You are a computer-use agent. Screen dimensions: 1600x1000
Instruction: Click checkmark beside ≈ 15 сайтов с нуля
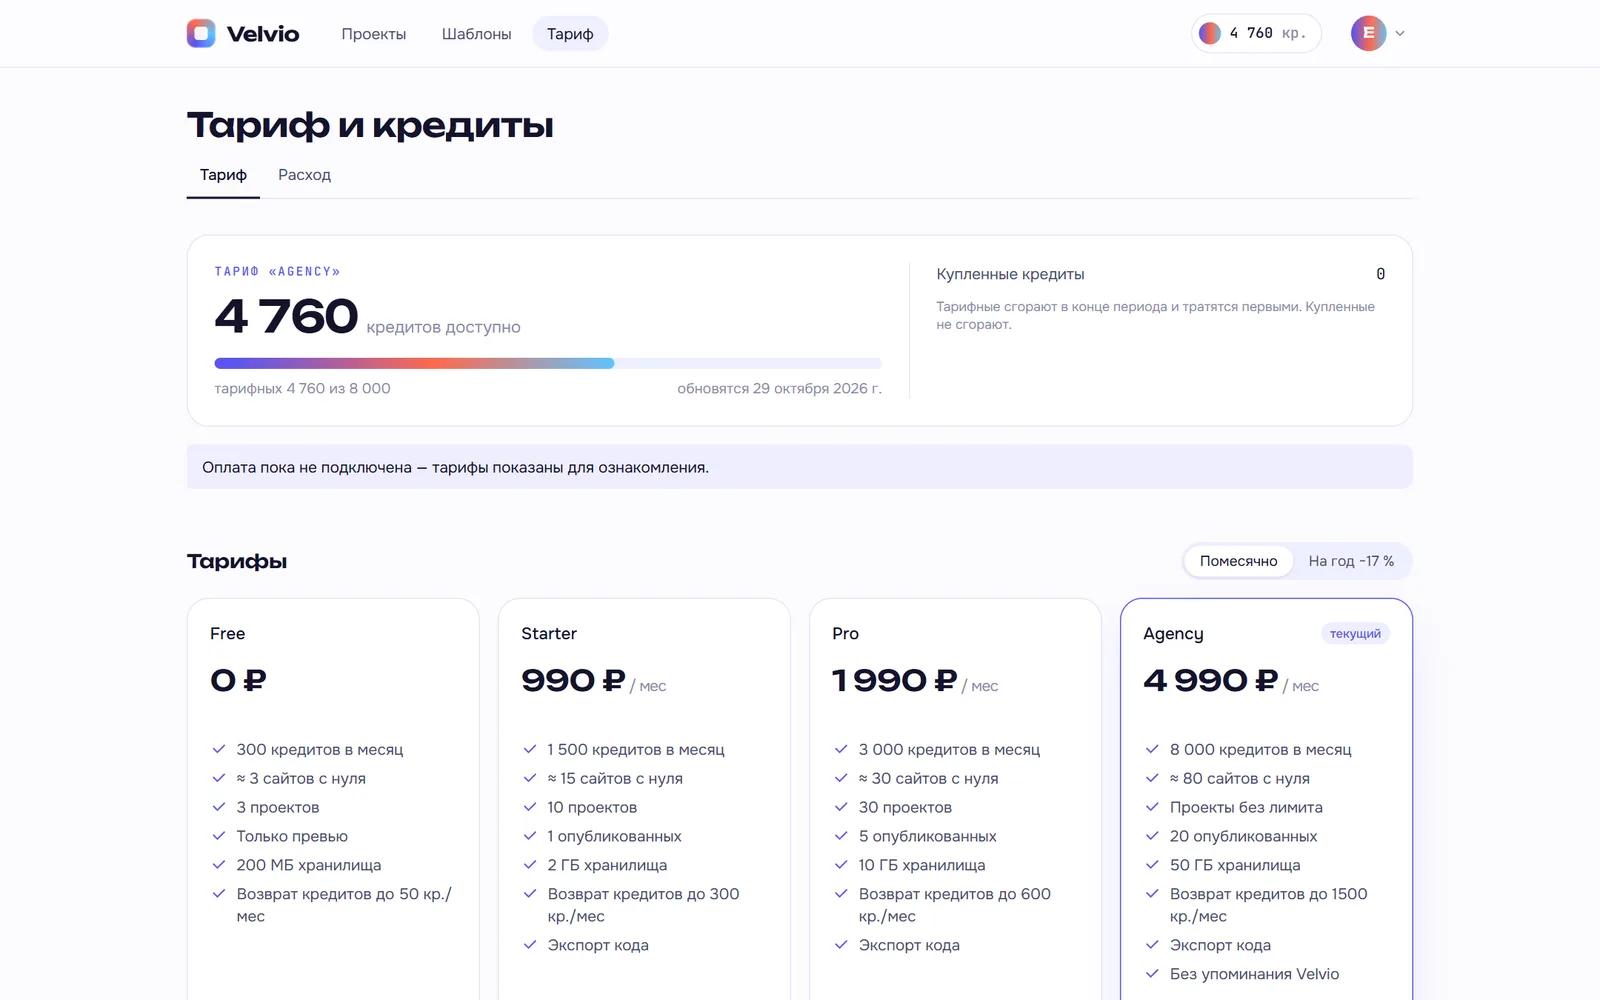pyautogui.click(x=530, y=778)
